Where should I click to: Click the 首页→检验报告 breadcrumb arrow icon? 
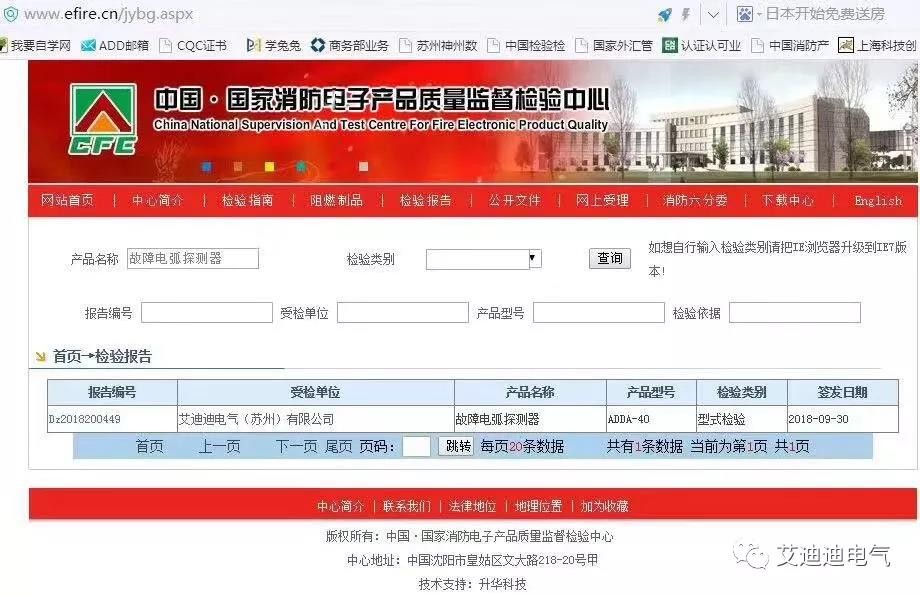click(x=40, y=356)
